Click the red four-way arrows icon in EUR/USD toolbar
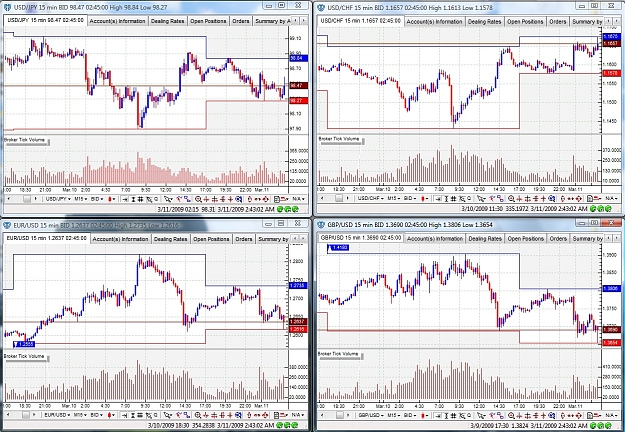Screen dimensions: 625x432 click(265, 415)
